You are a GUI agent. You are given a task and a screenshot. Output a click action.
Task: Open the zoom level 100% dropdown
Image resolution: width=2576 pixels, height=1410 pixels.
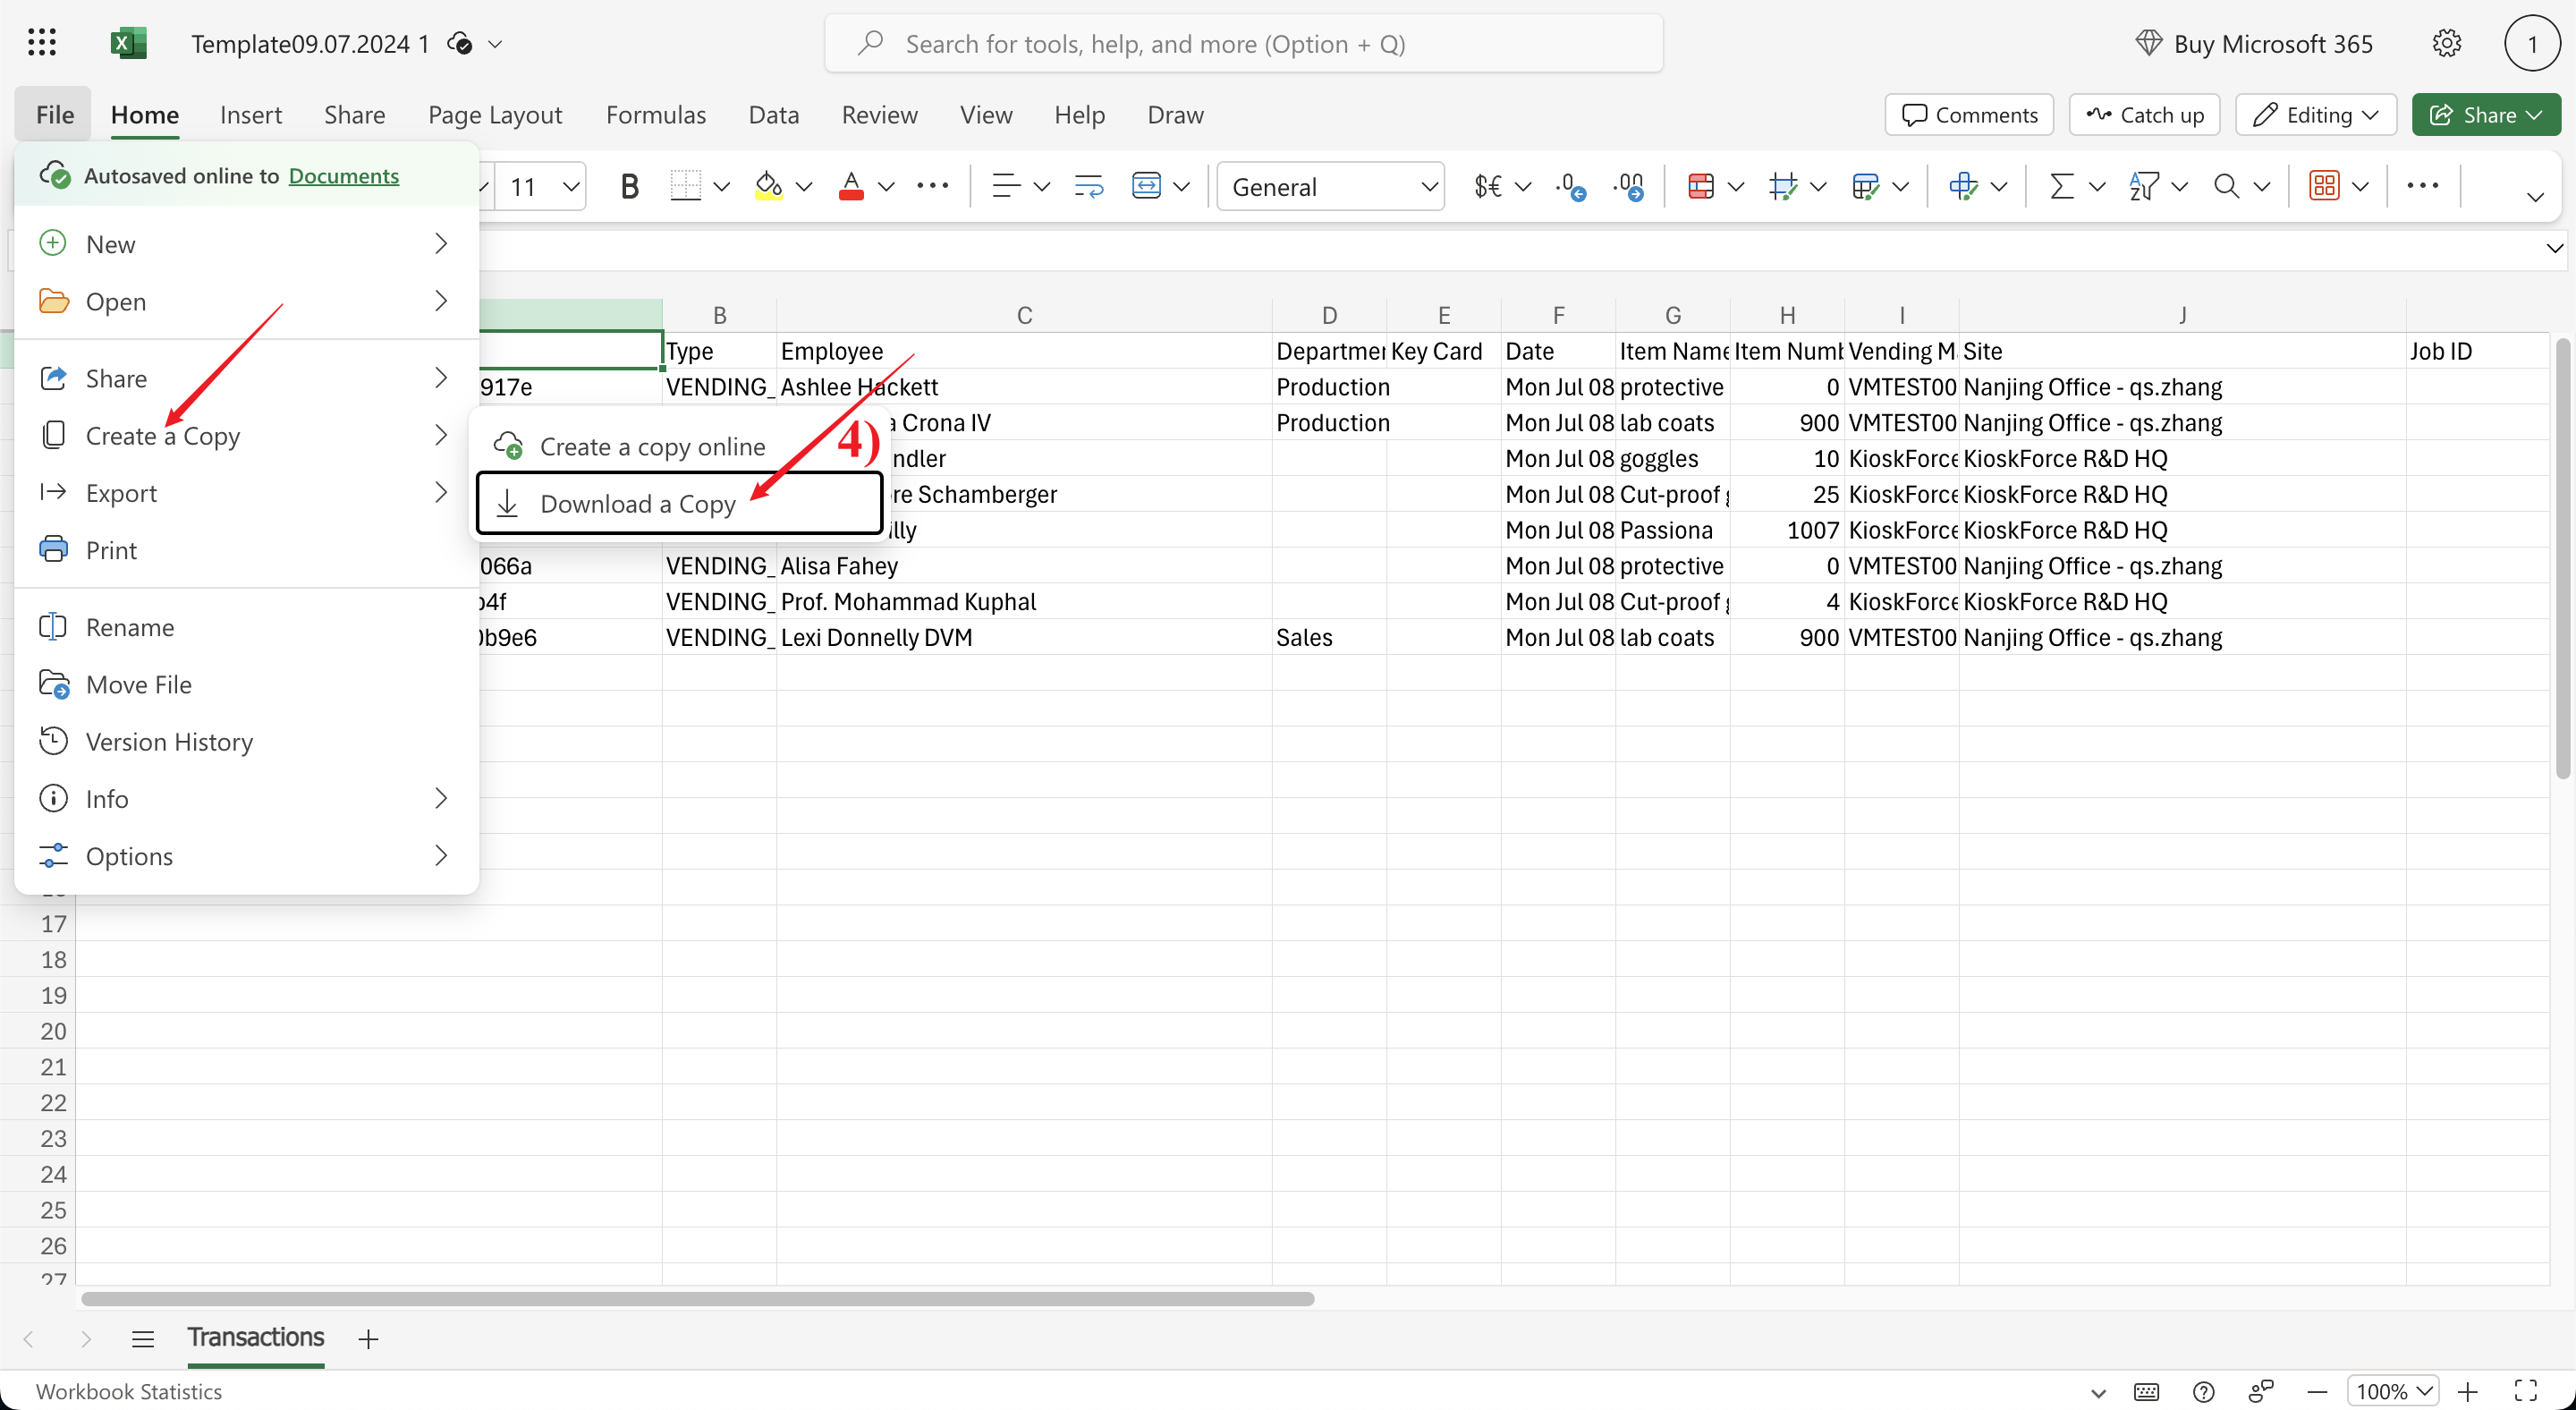coord(2393,1391)
